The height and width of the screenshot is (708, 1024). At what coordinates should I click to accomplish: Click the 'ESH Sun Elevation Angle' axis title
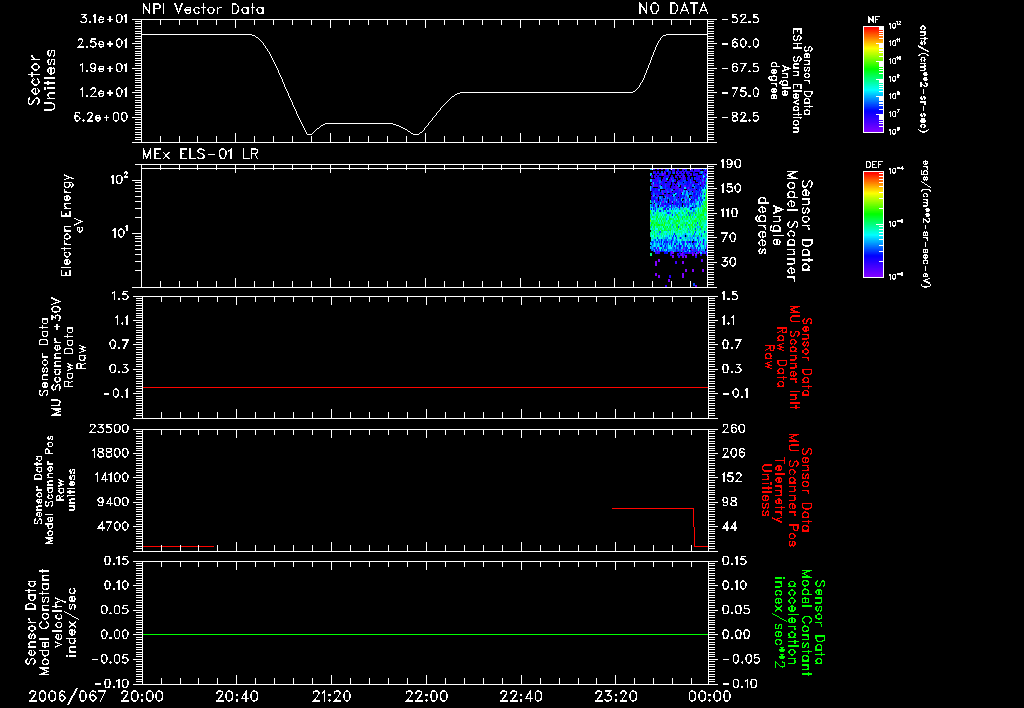792,80
